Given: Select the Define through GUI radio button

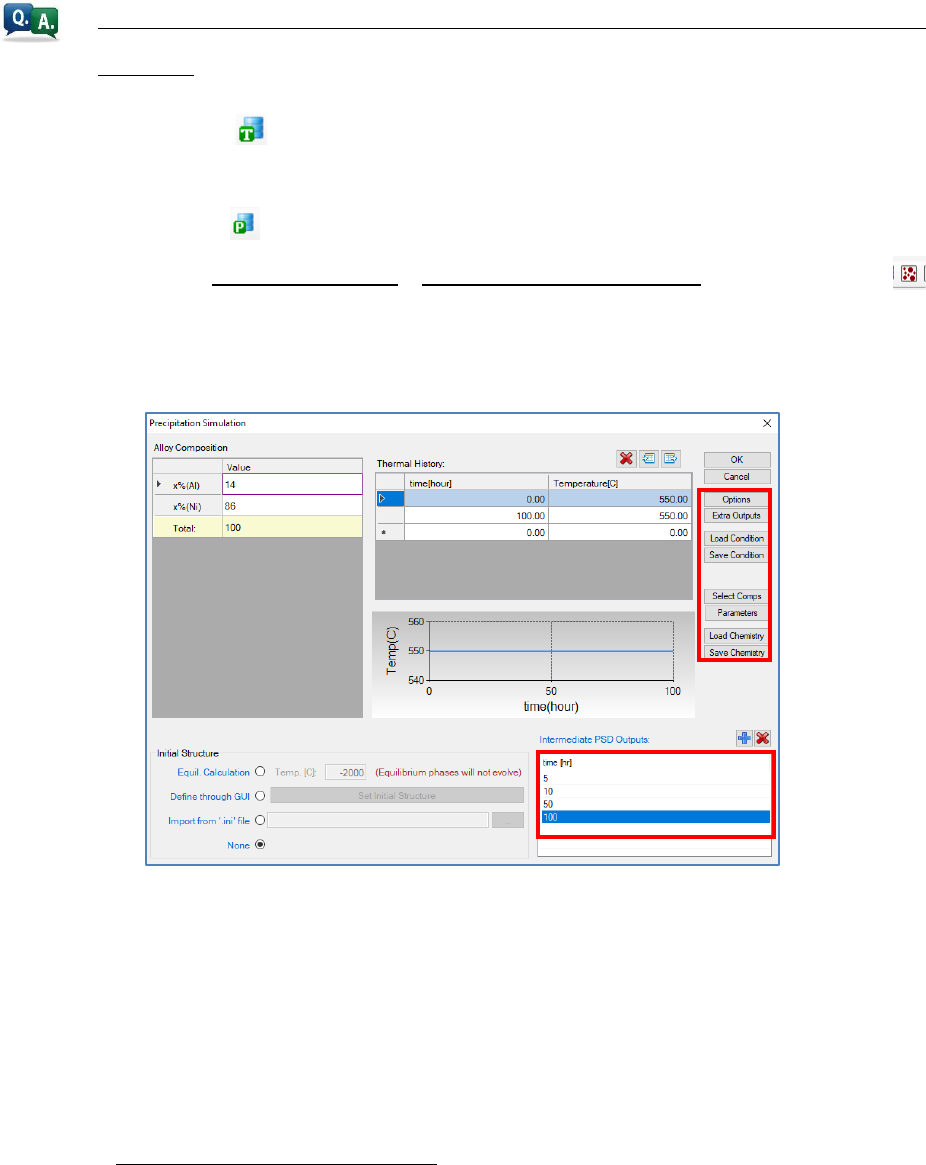Looking at the screenshot, I should tap(260, 796).
